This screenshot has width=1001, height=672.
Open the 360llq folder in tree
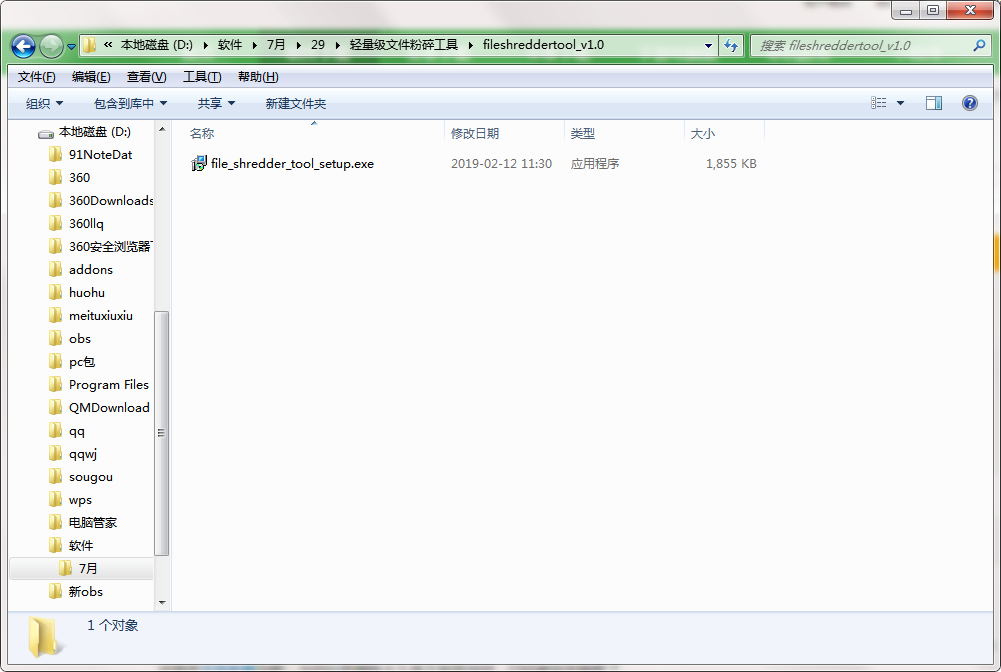click(x=86, y=223)
